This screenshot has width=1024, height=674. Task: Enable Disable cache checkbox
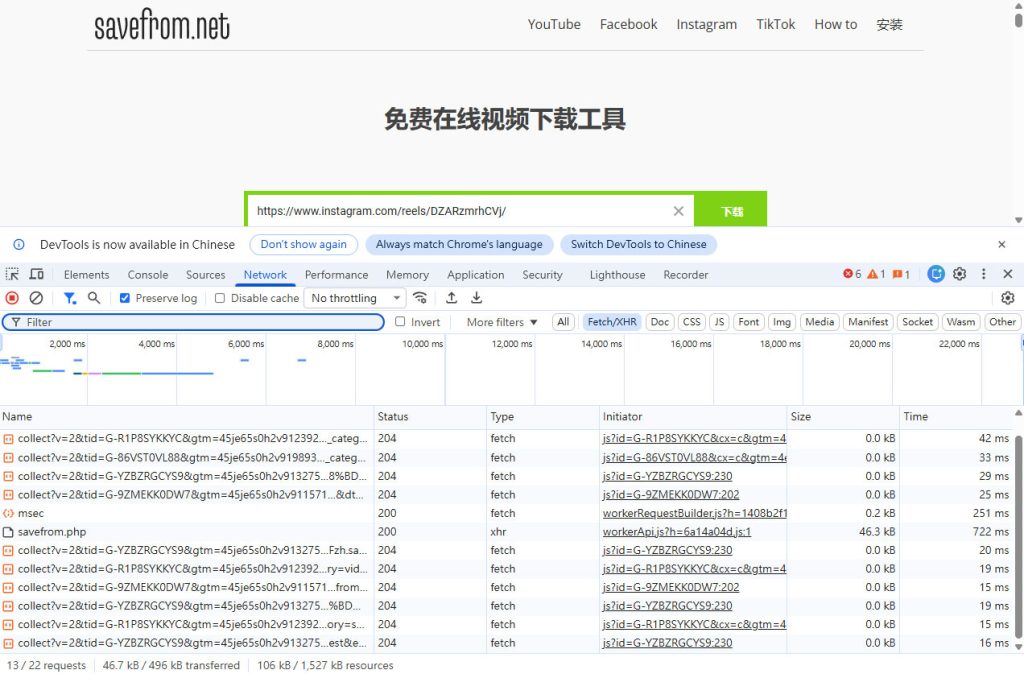pyautogui.click(x=220, y=298)
